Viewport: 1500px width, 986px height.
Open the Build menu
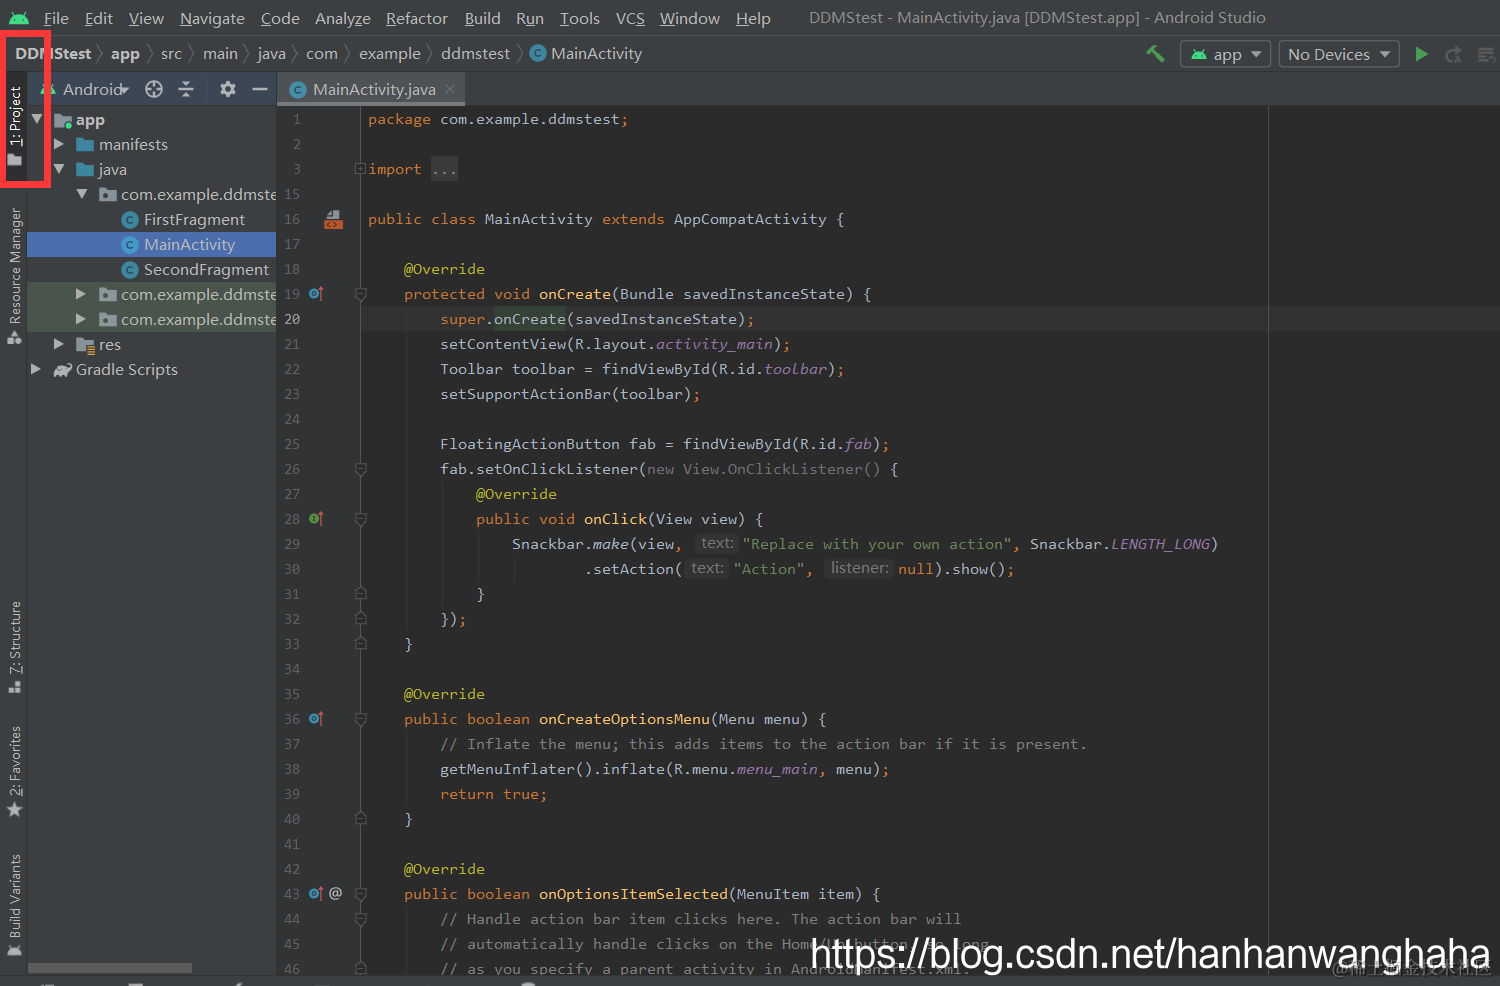tap(482, 18)
